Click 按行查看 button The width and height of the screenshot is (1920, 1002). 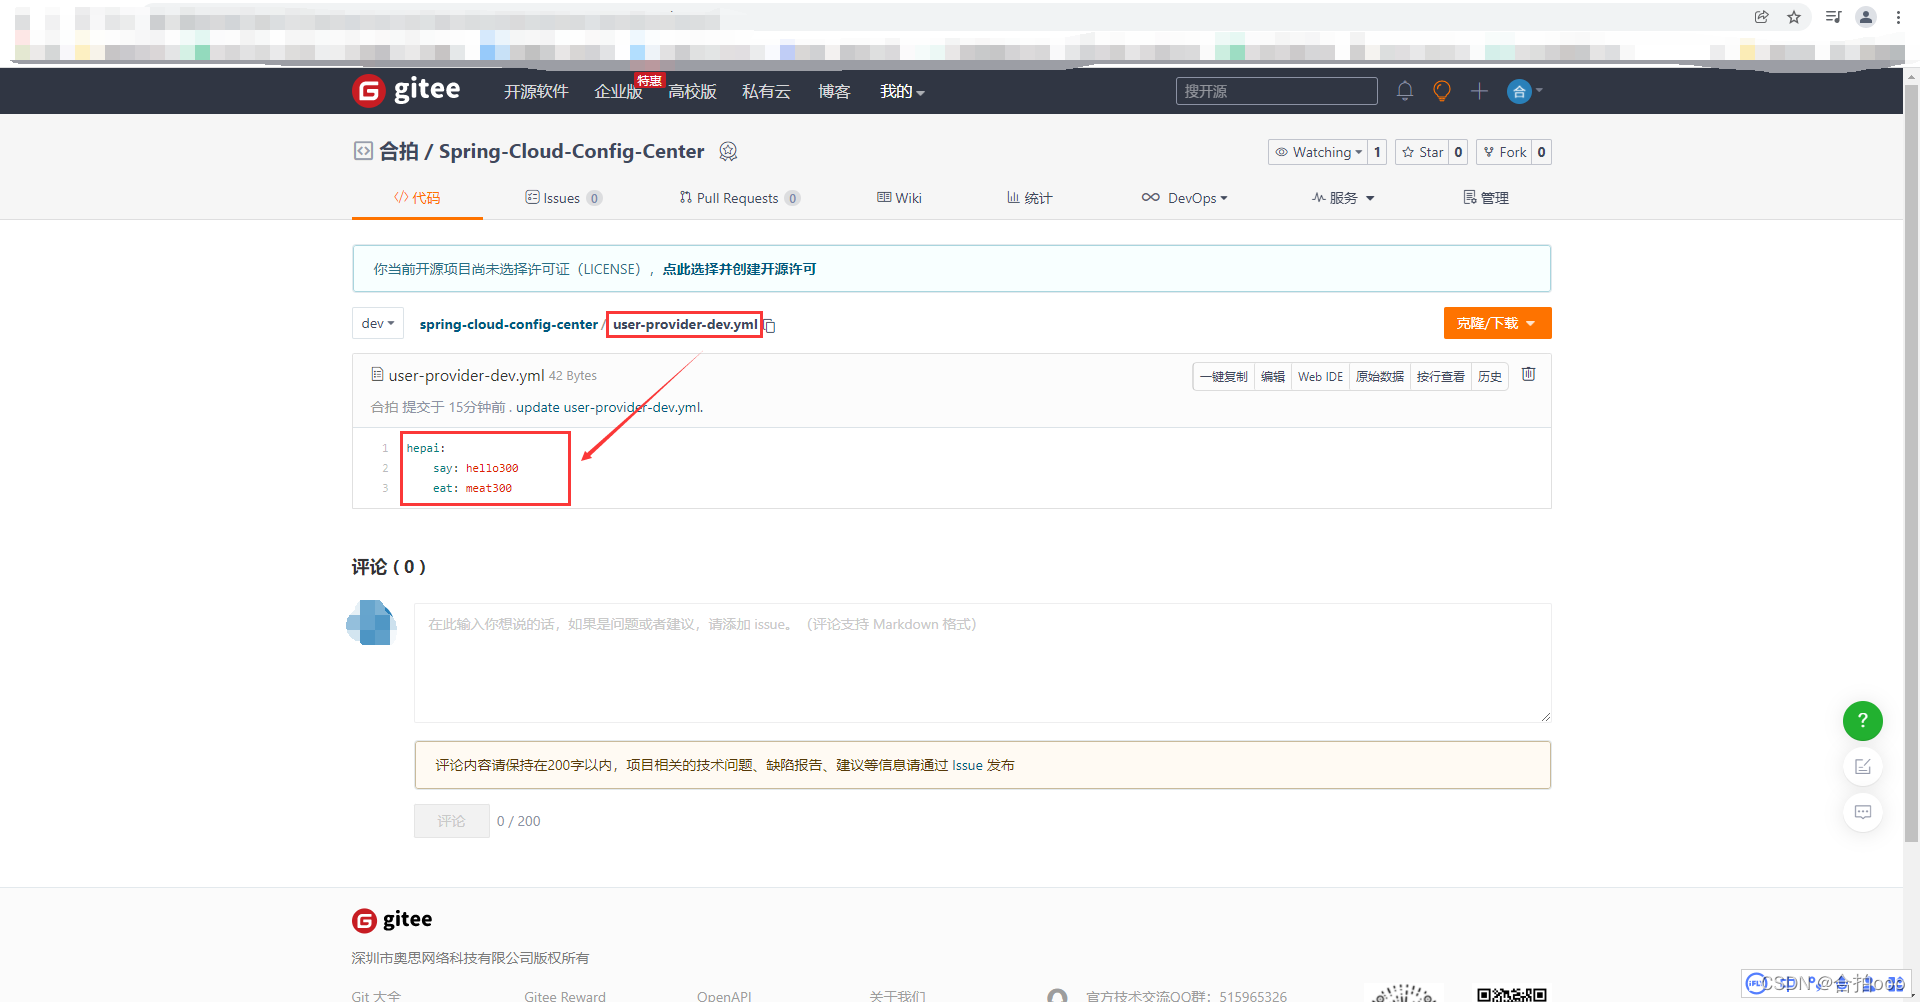[1440, 376]
